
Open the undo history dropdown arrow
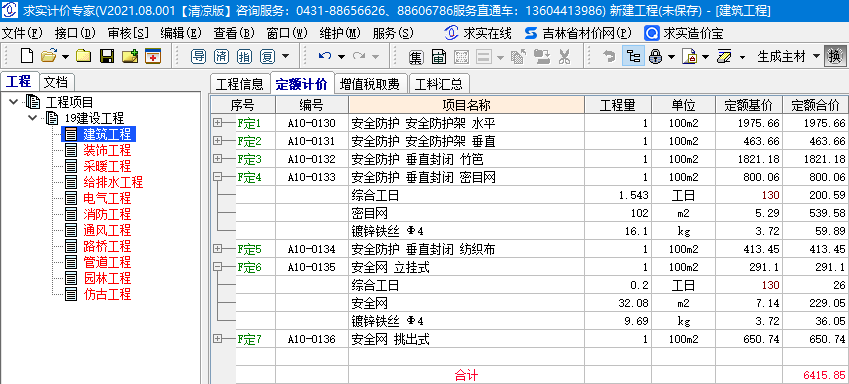(341, 56)
